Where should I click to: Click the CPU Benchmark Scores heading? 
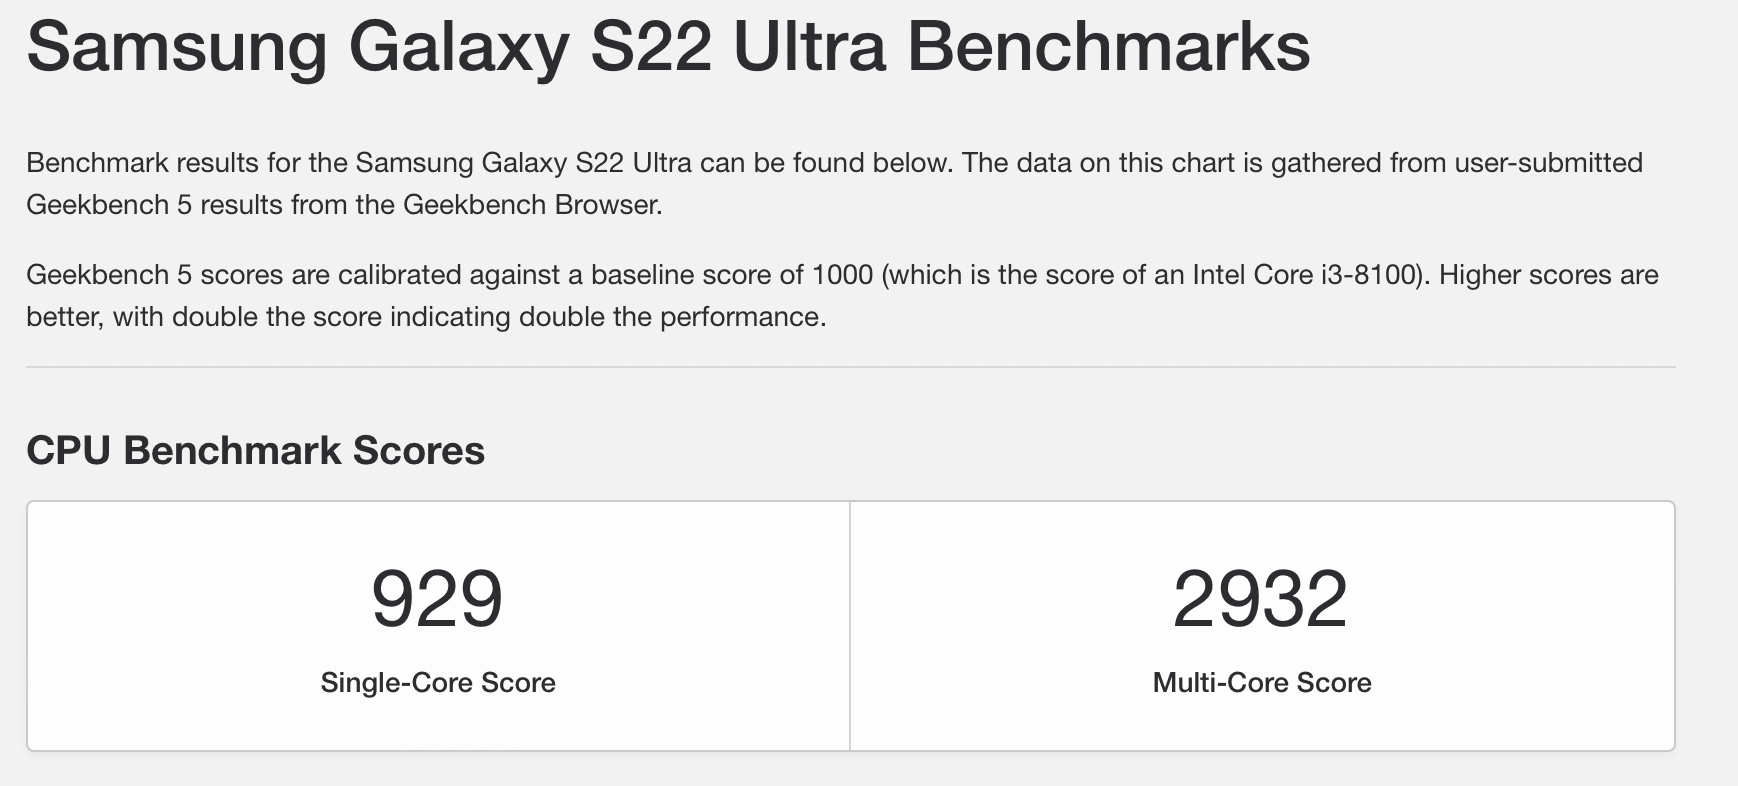point(256,451)
